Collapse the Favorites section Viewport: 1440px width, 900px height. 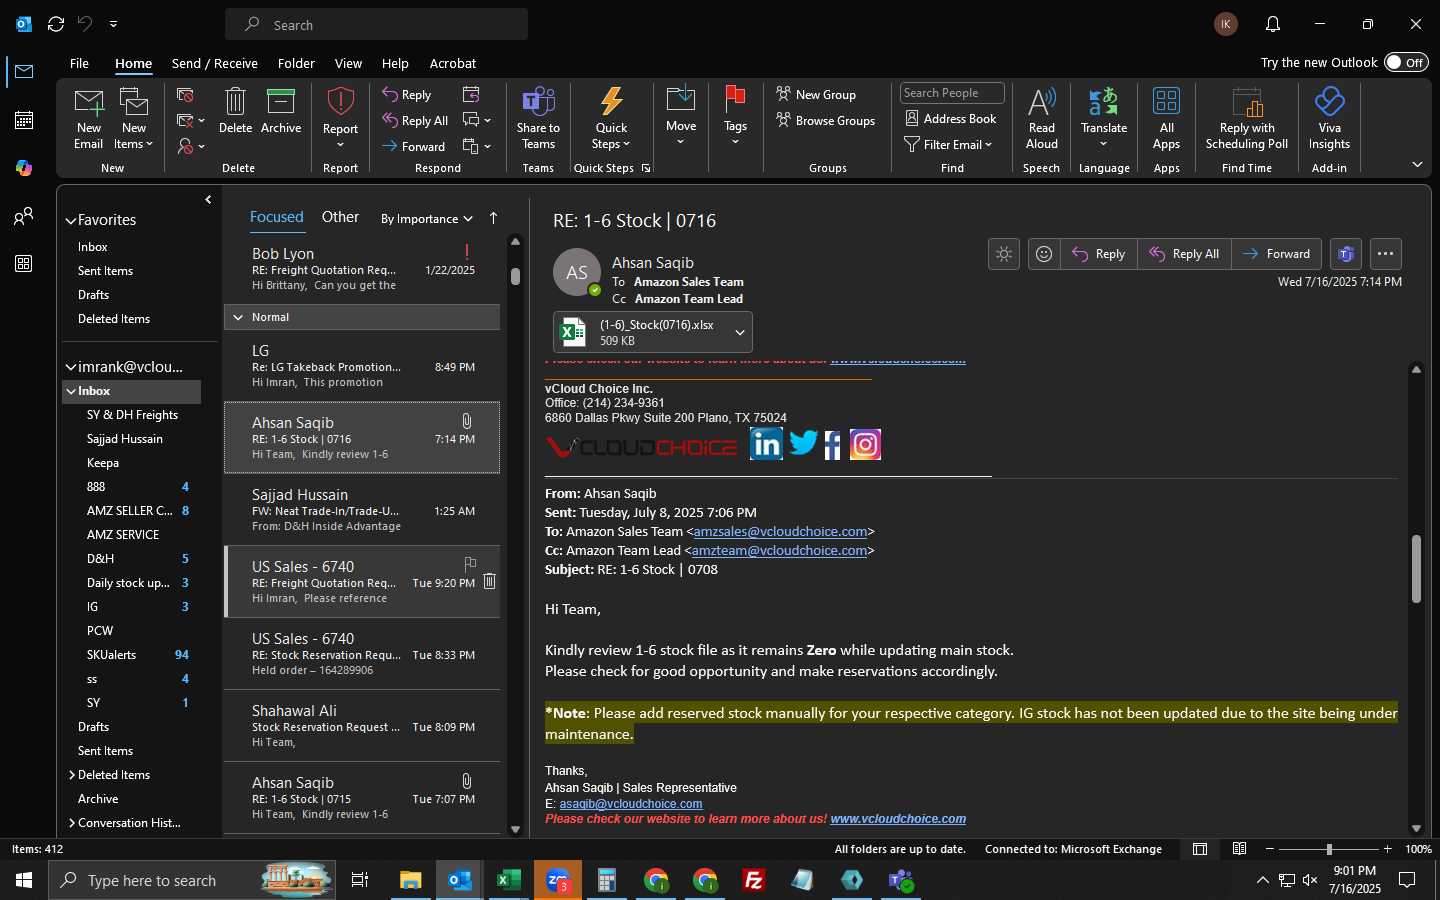pos(71,221)
